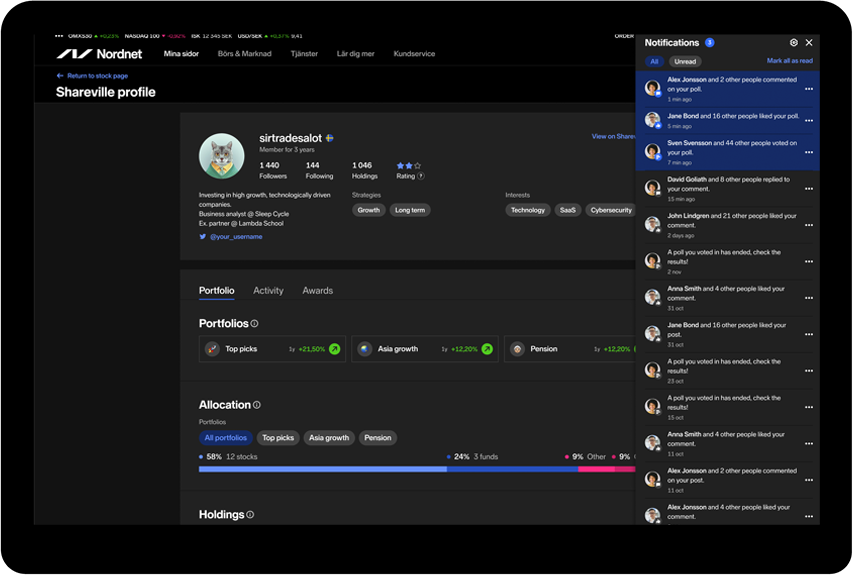Open the @your_username Twitter link
The image size is (853, 575).
(236, 237)
